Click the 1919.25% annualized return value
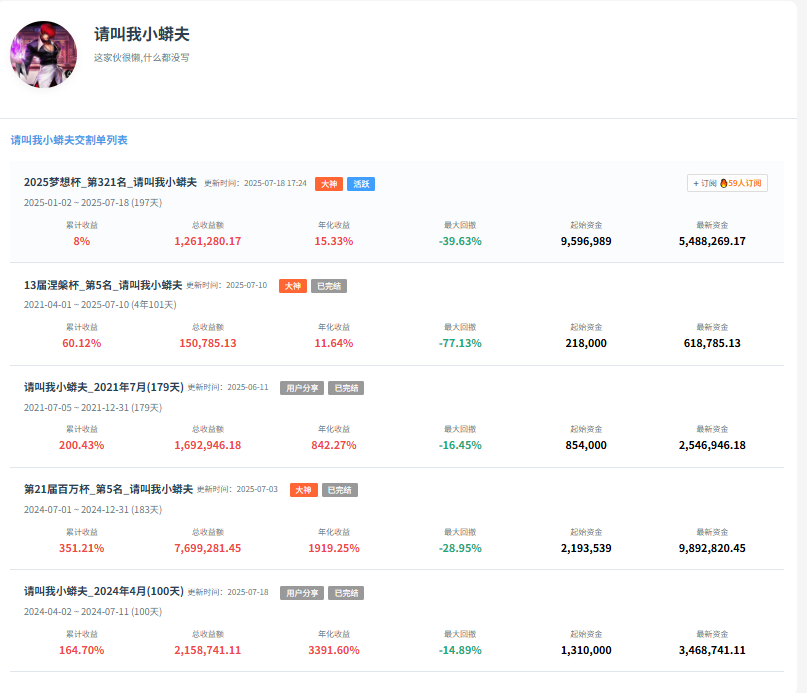This screenshot has width=807, height=693. (333, 548)
